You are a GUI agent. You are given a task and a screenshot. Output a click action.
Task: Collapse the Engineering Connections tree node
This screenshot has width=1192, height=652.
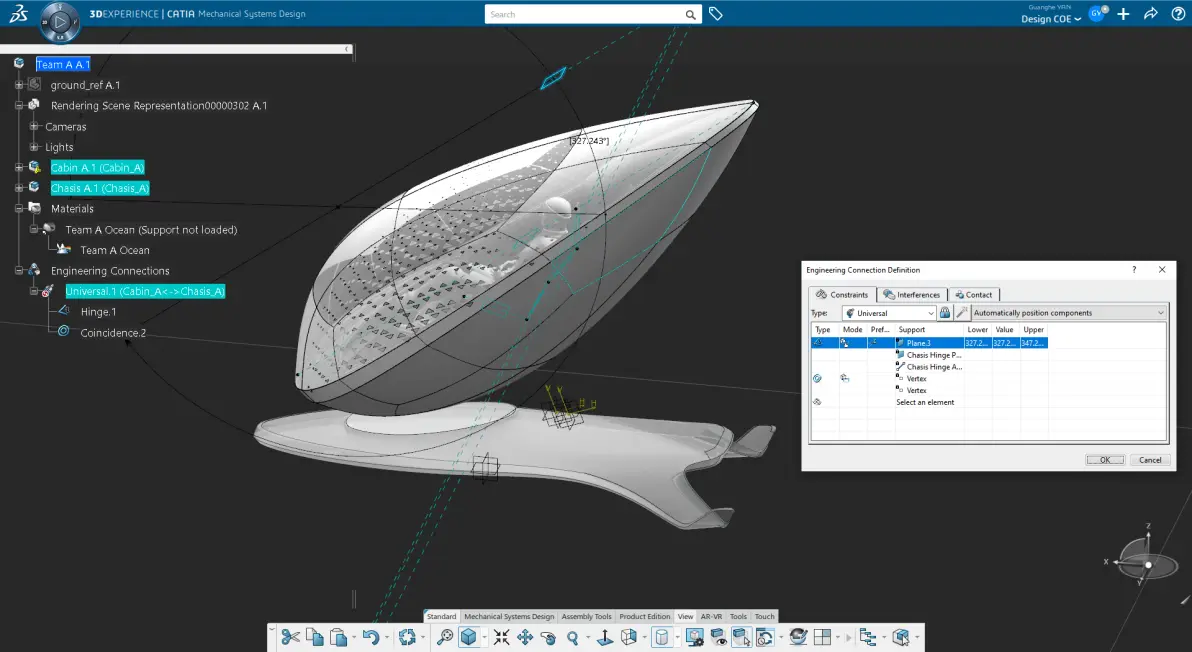(19, 271)
